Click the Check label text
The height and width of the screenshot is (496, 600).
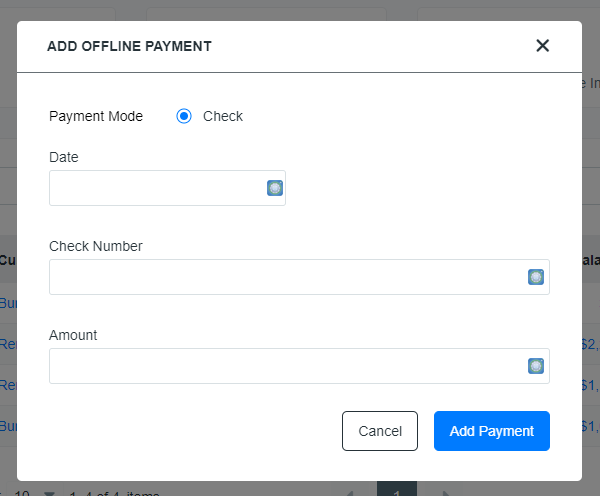(x=223, y=116)
